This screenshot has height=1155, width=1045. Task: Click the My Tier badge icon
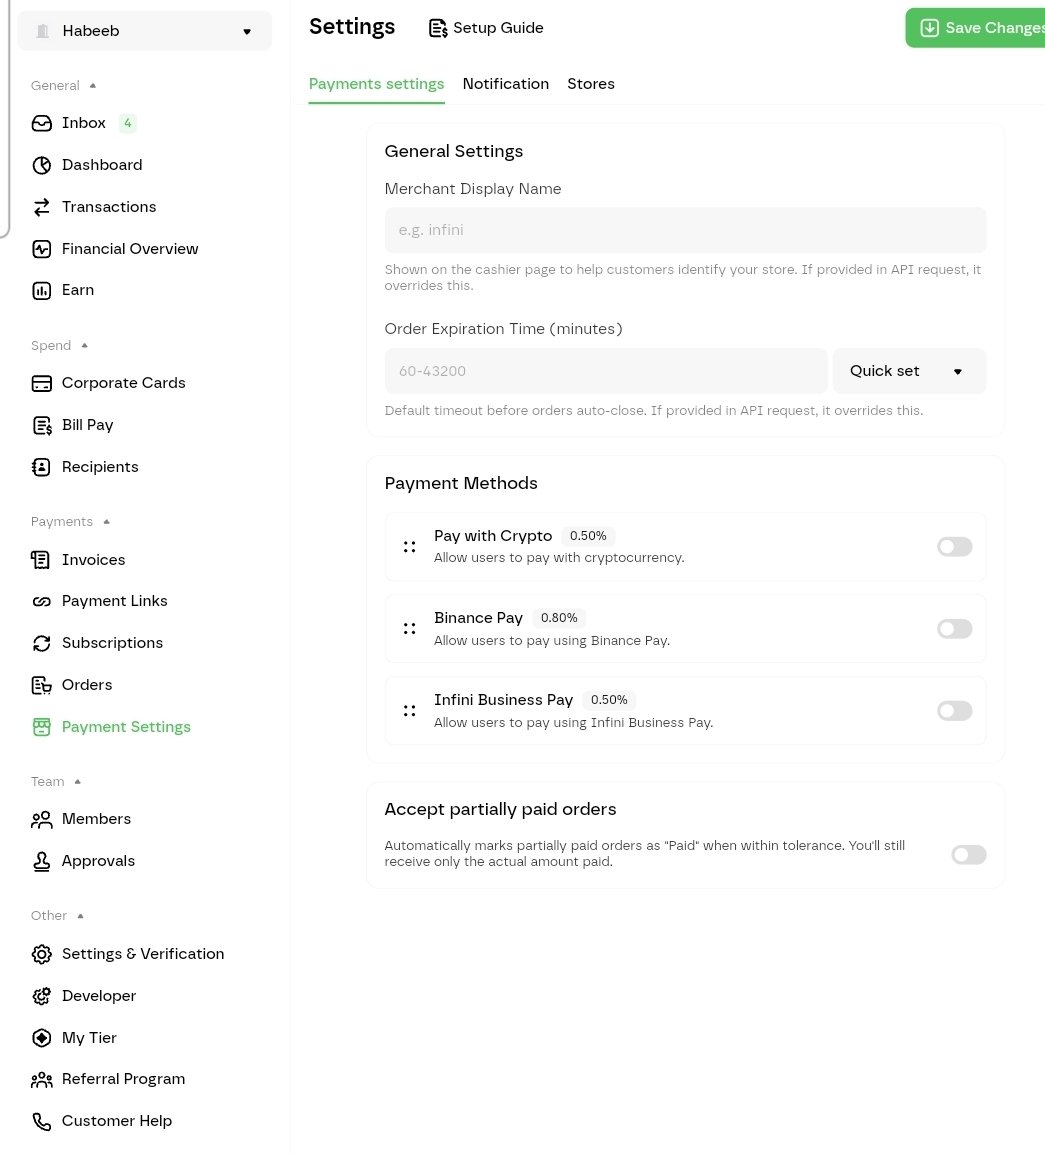[x=42, y=1038]
